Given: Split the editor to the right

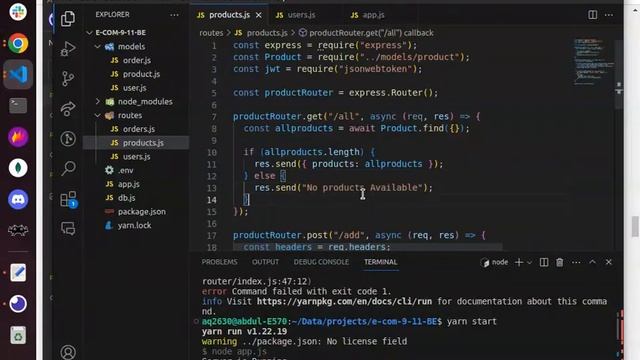Looking at the screenshot, I should coord(592,15).
